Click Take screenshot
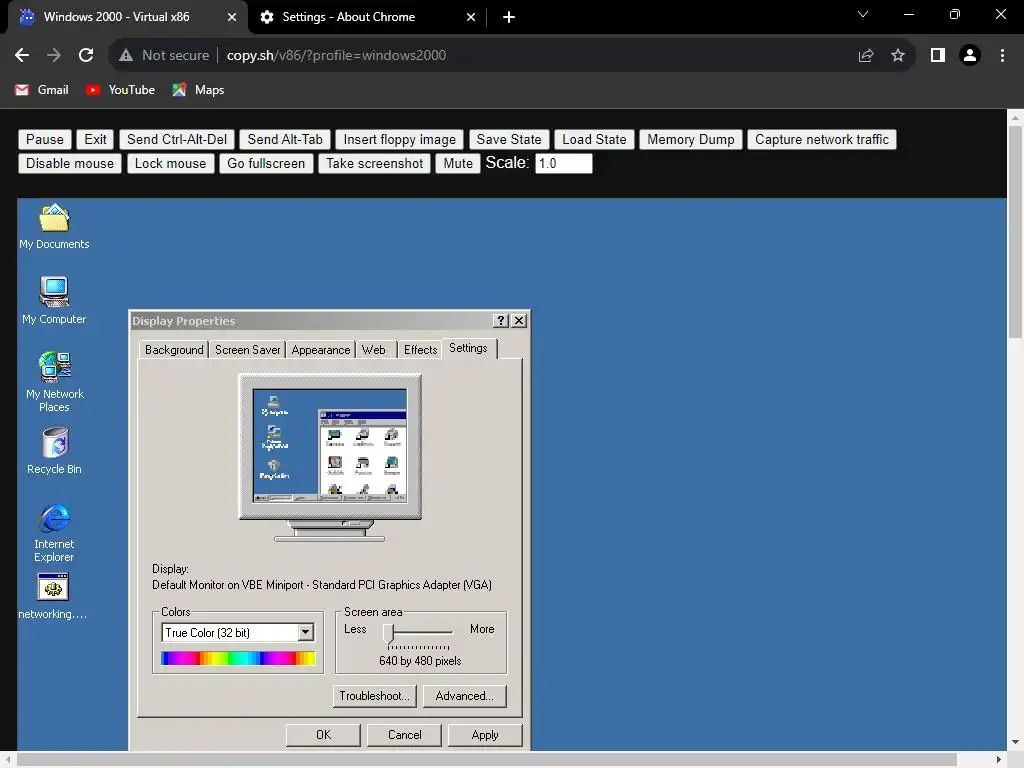Viewport: 1024px width, 768px height. [374, 164]
